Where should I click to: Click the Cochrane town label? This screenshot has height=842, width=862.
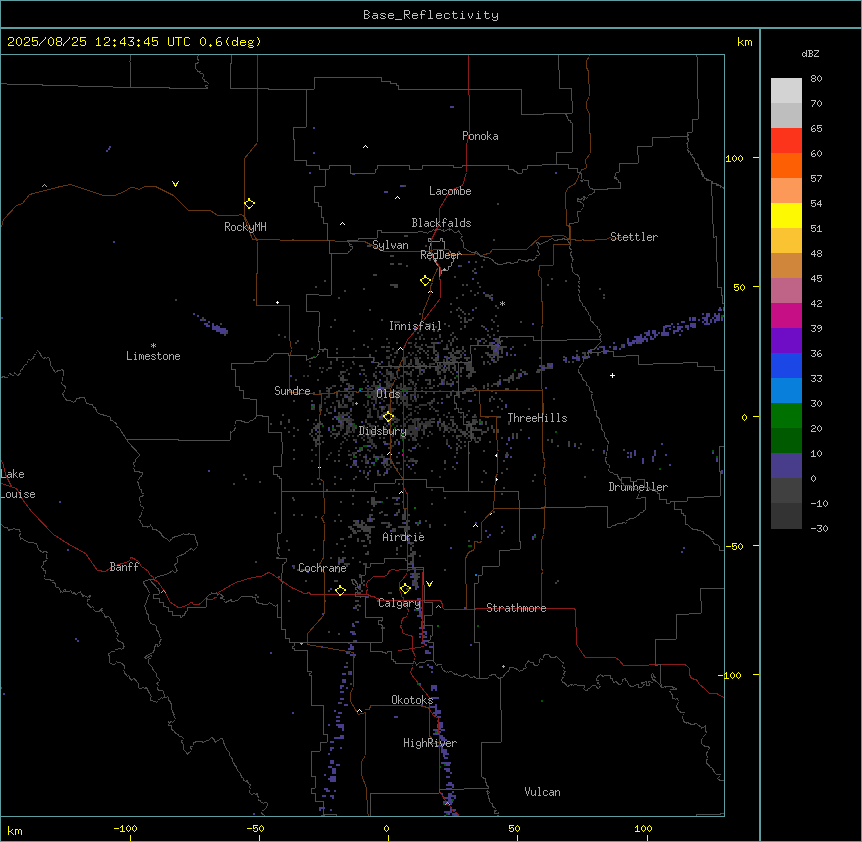322,568
